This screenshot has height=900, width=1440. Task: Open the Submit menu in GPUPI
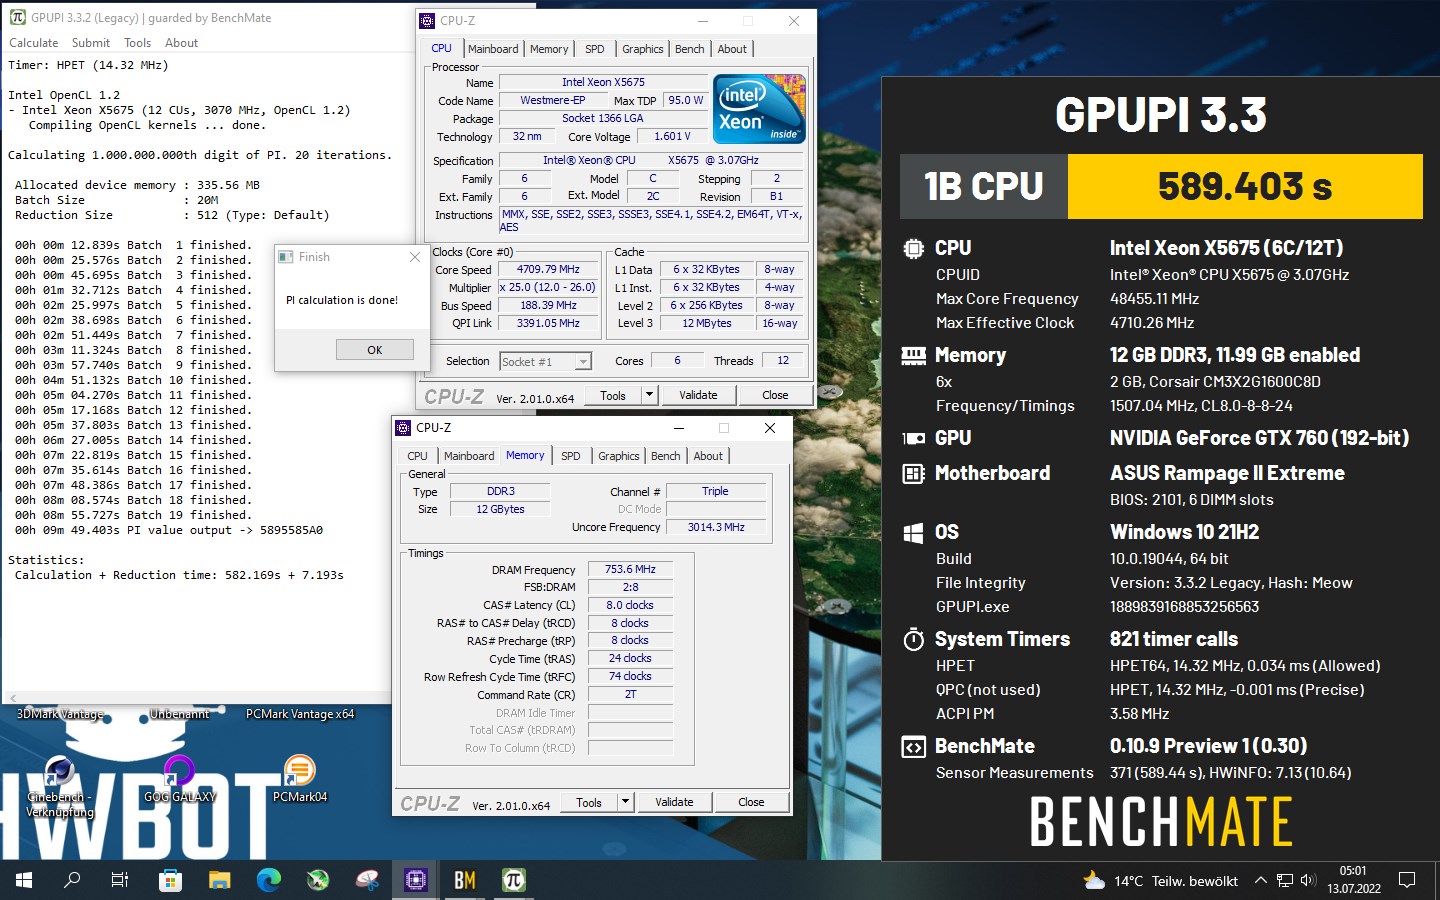pos(91,43)
